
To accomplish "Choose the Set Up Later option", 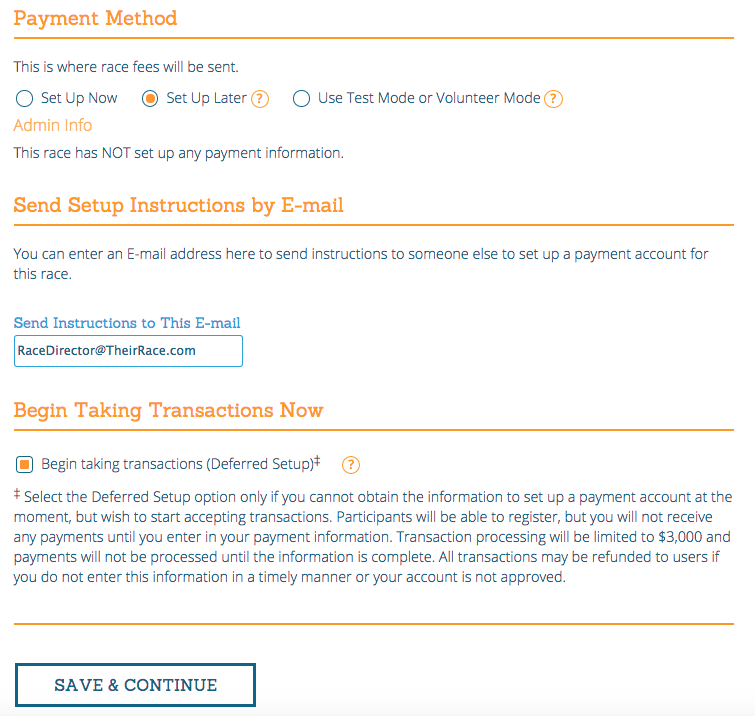I will (x=150, y=99).
